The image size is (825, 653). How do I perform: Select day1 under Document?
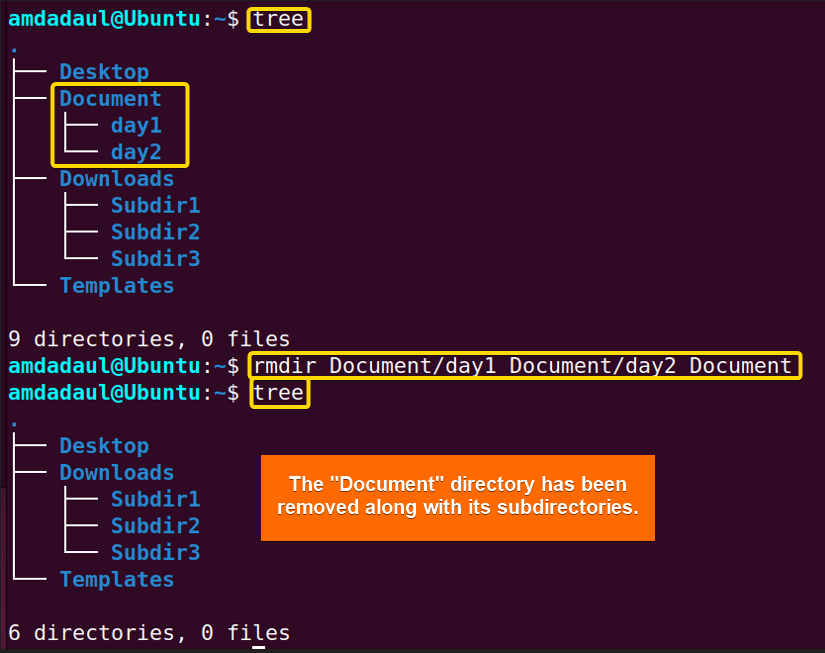click(136, 125)
